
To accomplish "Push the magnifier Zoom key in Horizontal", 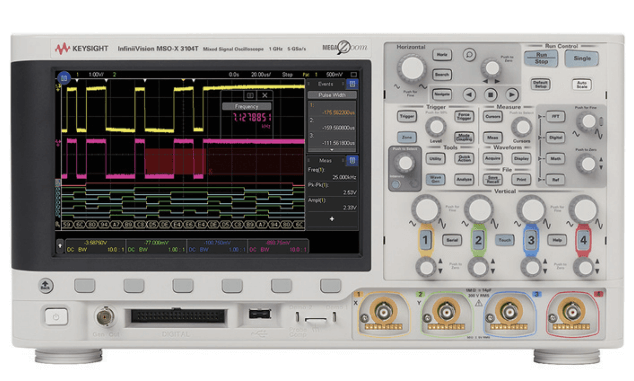I will [x=469, y=55].
